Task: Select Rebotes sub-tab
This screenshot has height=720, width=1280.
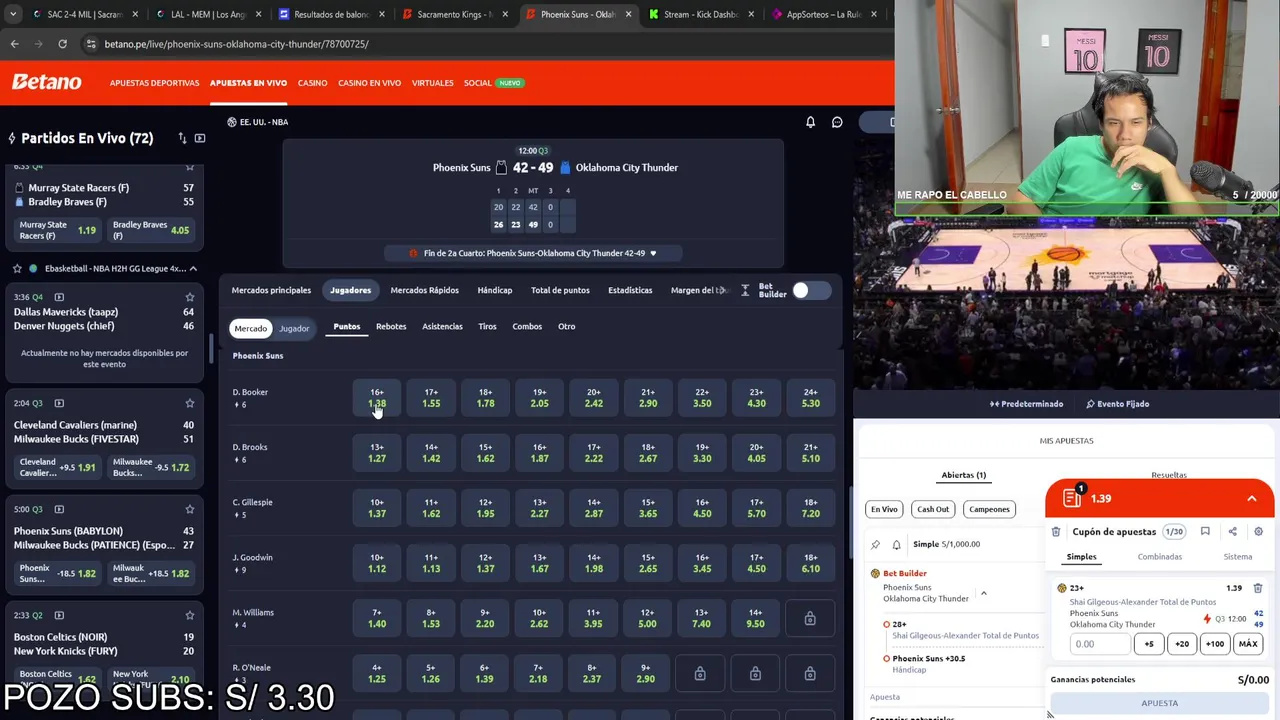Action: coord(391,326)
